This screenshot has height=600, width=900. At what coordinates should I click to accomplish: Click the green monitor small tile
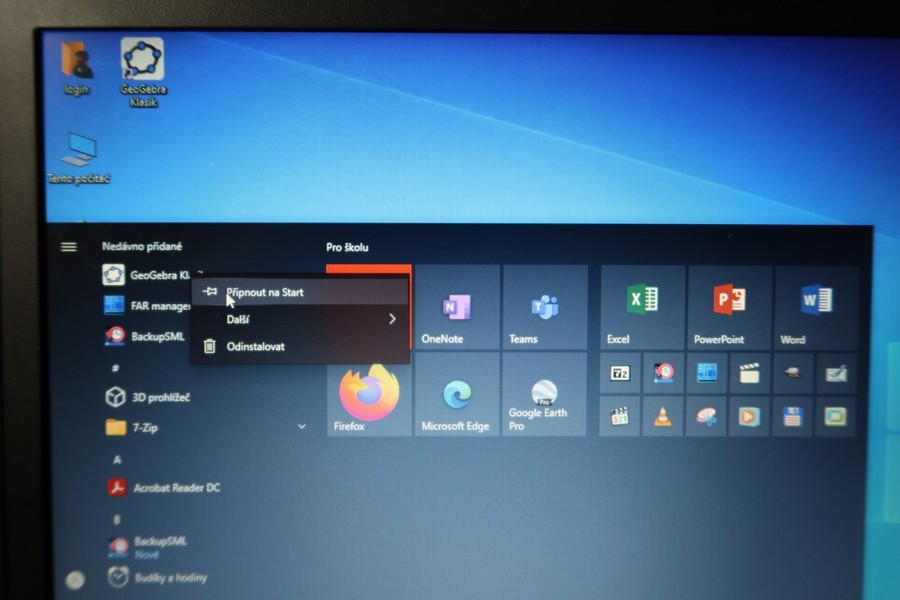point(836,417)
